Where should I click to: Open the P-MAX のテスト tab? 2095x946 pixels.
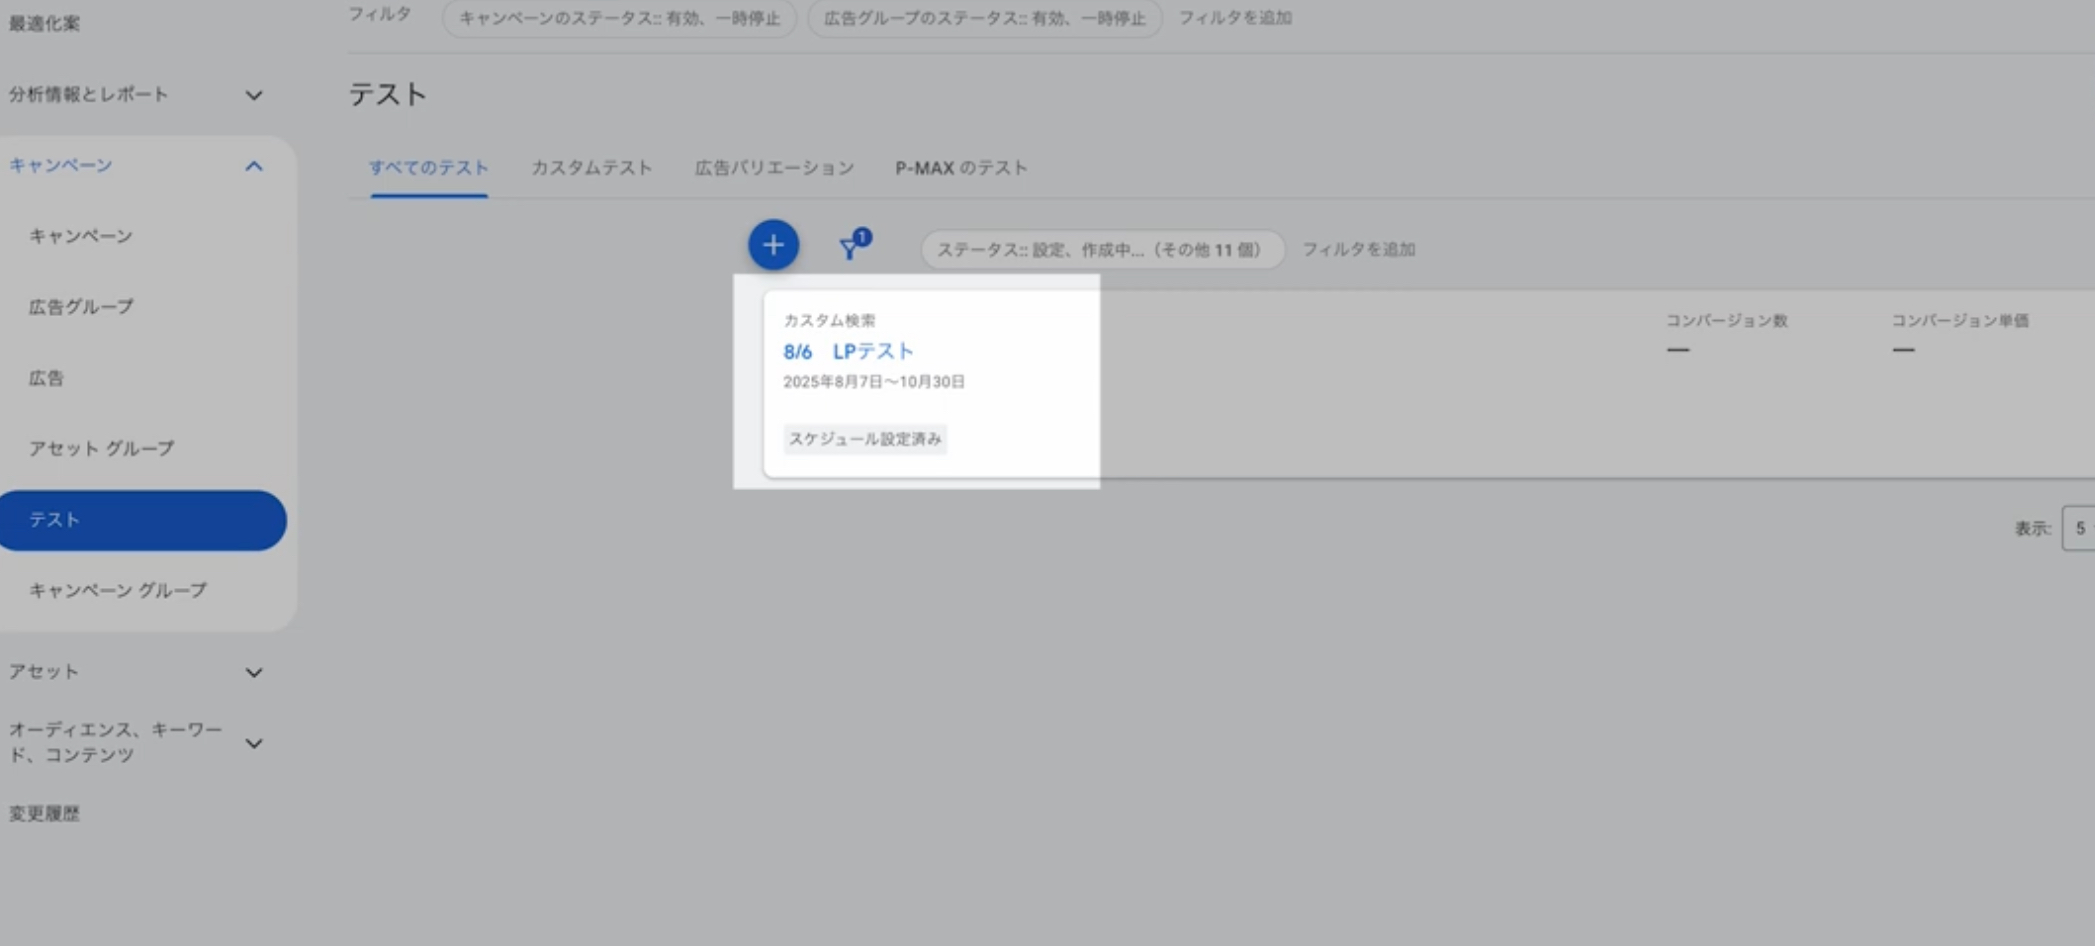[960, 168]
